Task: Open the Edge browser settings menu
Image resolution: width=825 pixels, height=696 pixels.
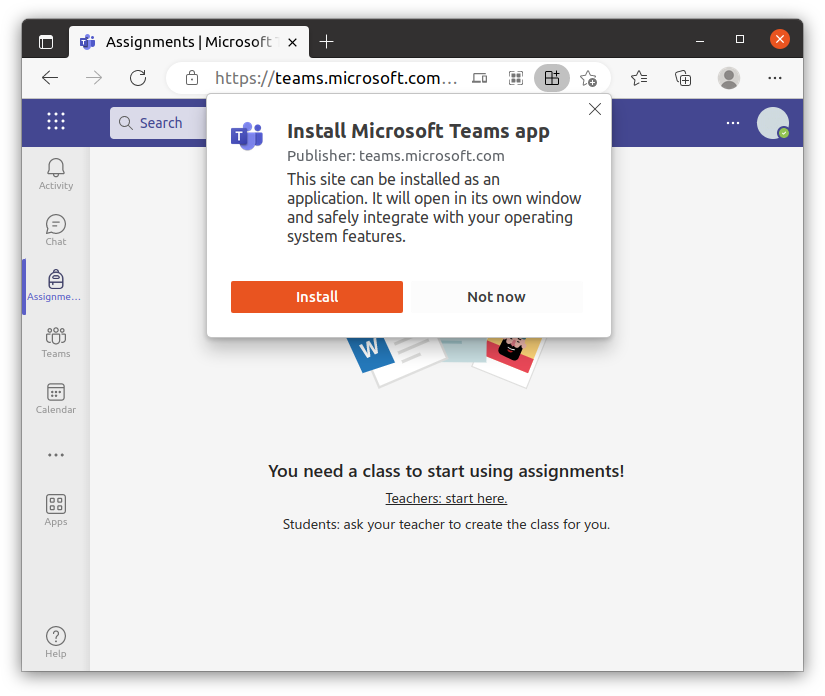Action: click(x=774, y=78)
